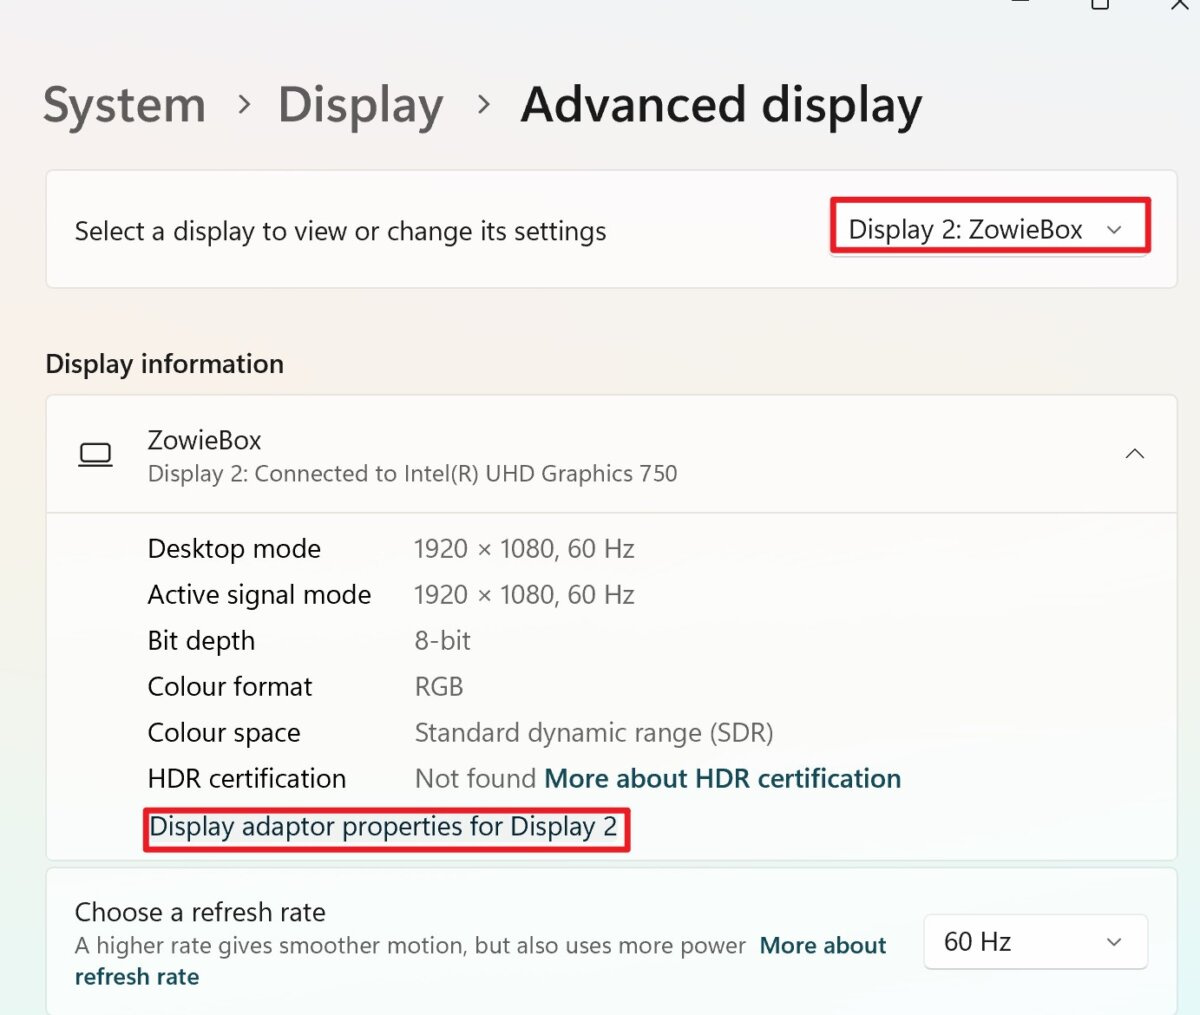The height and width of the screenshot is (1015, 1200).
Task: Select Display in the breadcrumb navigation
Action: 360,104
